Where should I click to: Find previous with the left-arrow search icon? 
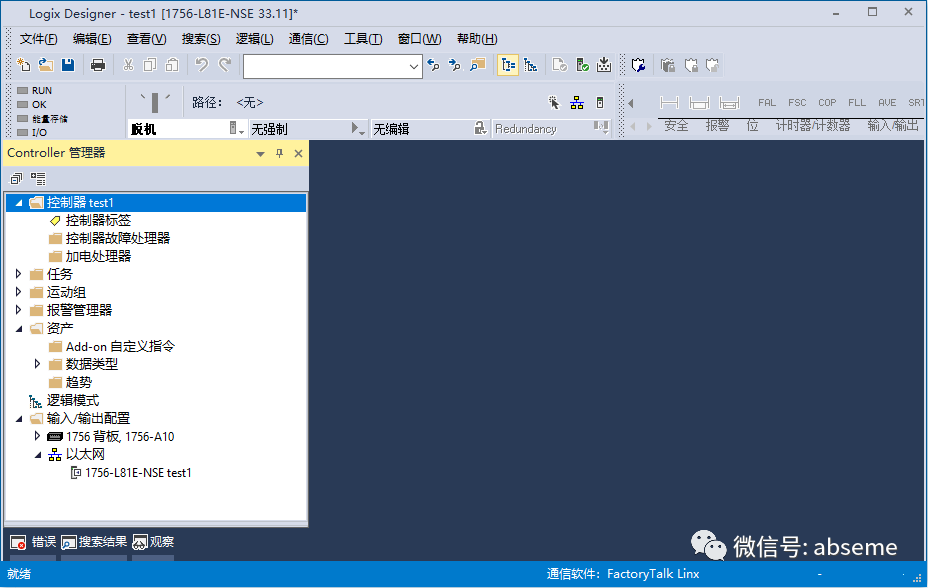pos(433,65)
